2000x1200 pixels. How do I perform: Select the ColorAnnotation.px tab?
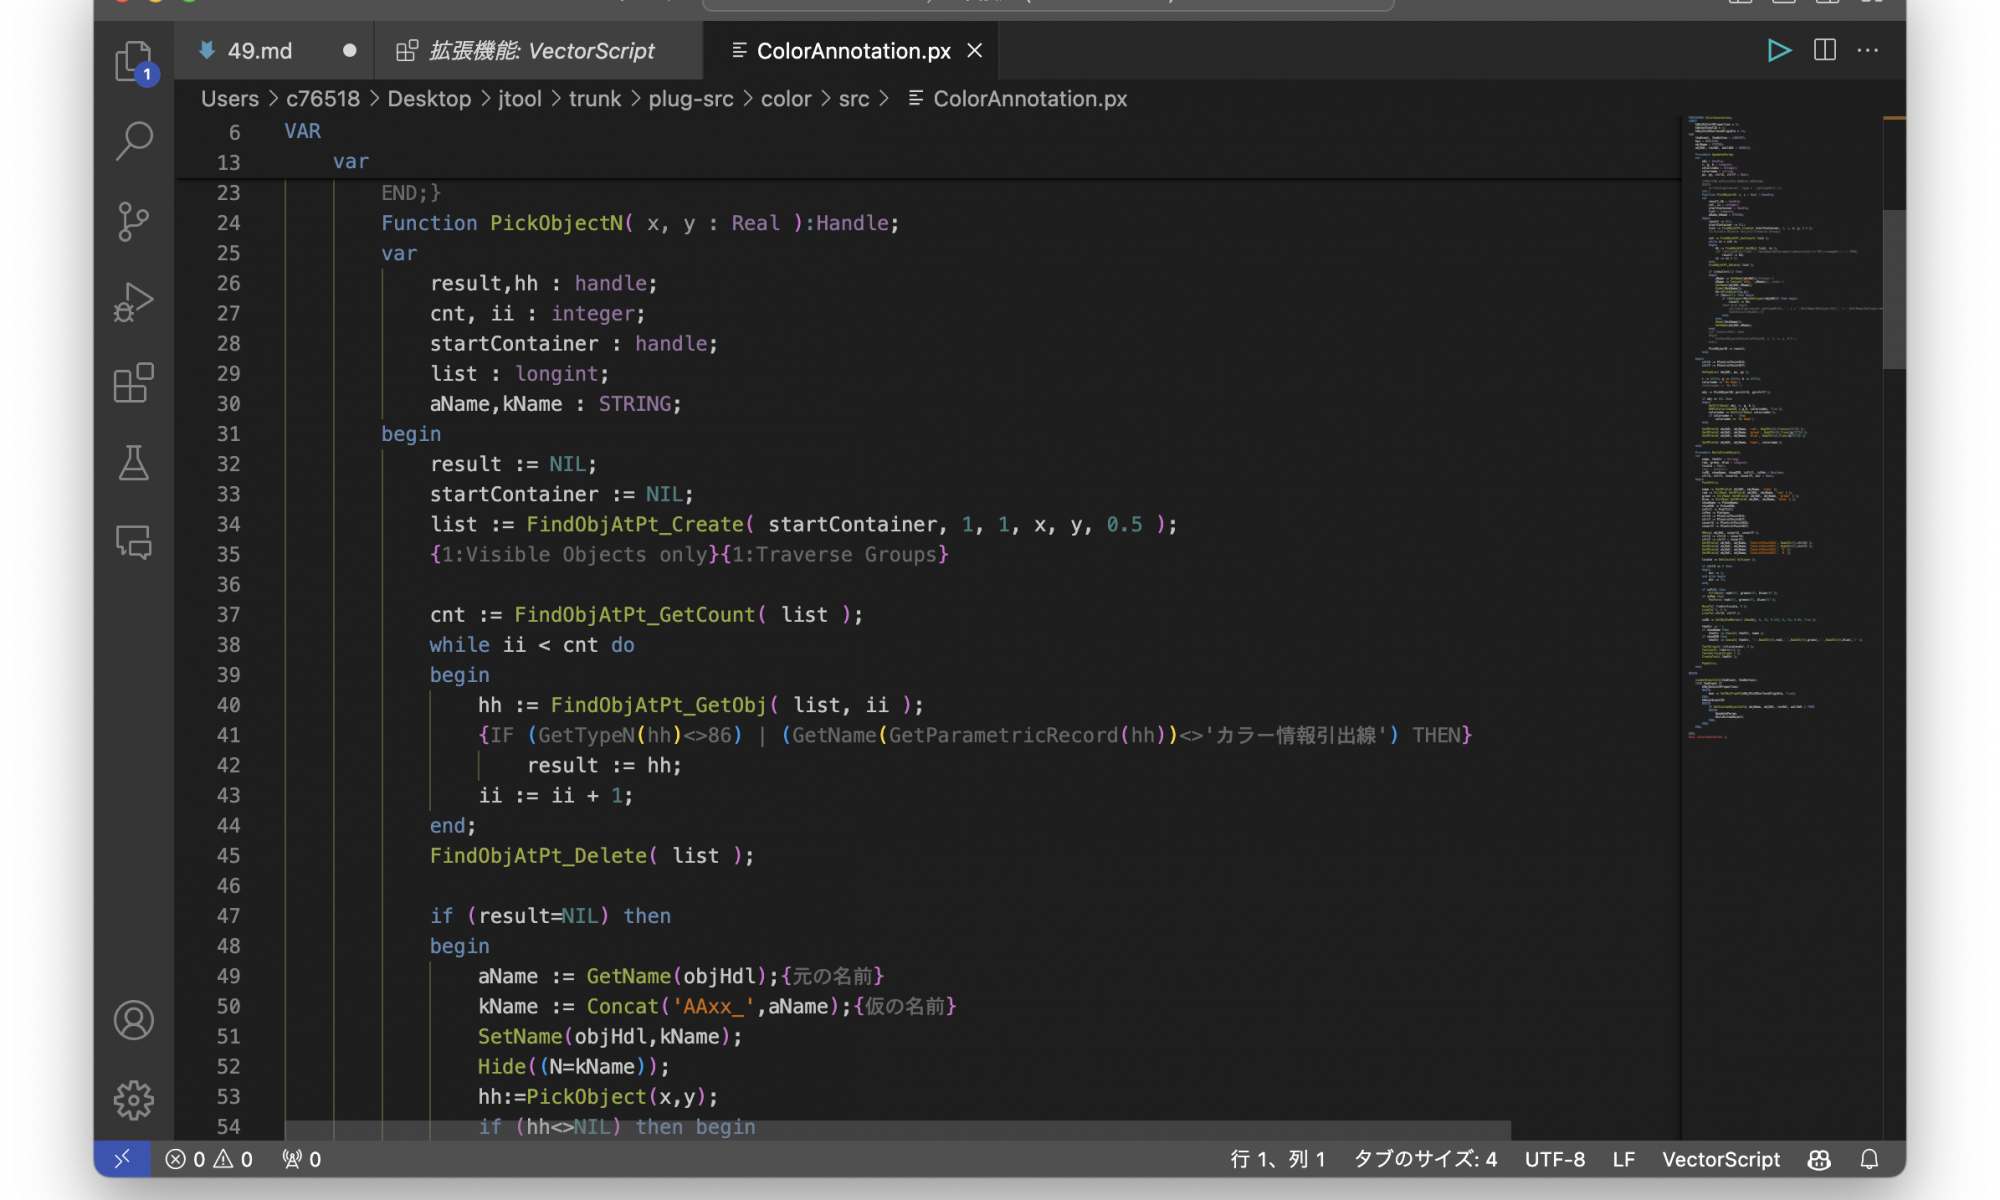coord(852,50)
